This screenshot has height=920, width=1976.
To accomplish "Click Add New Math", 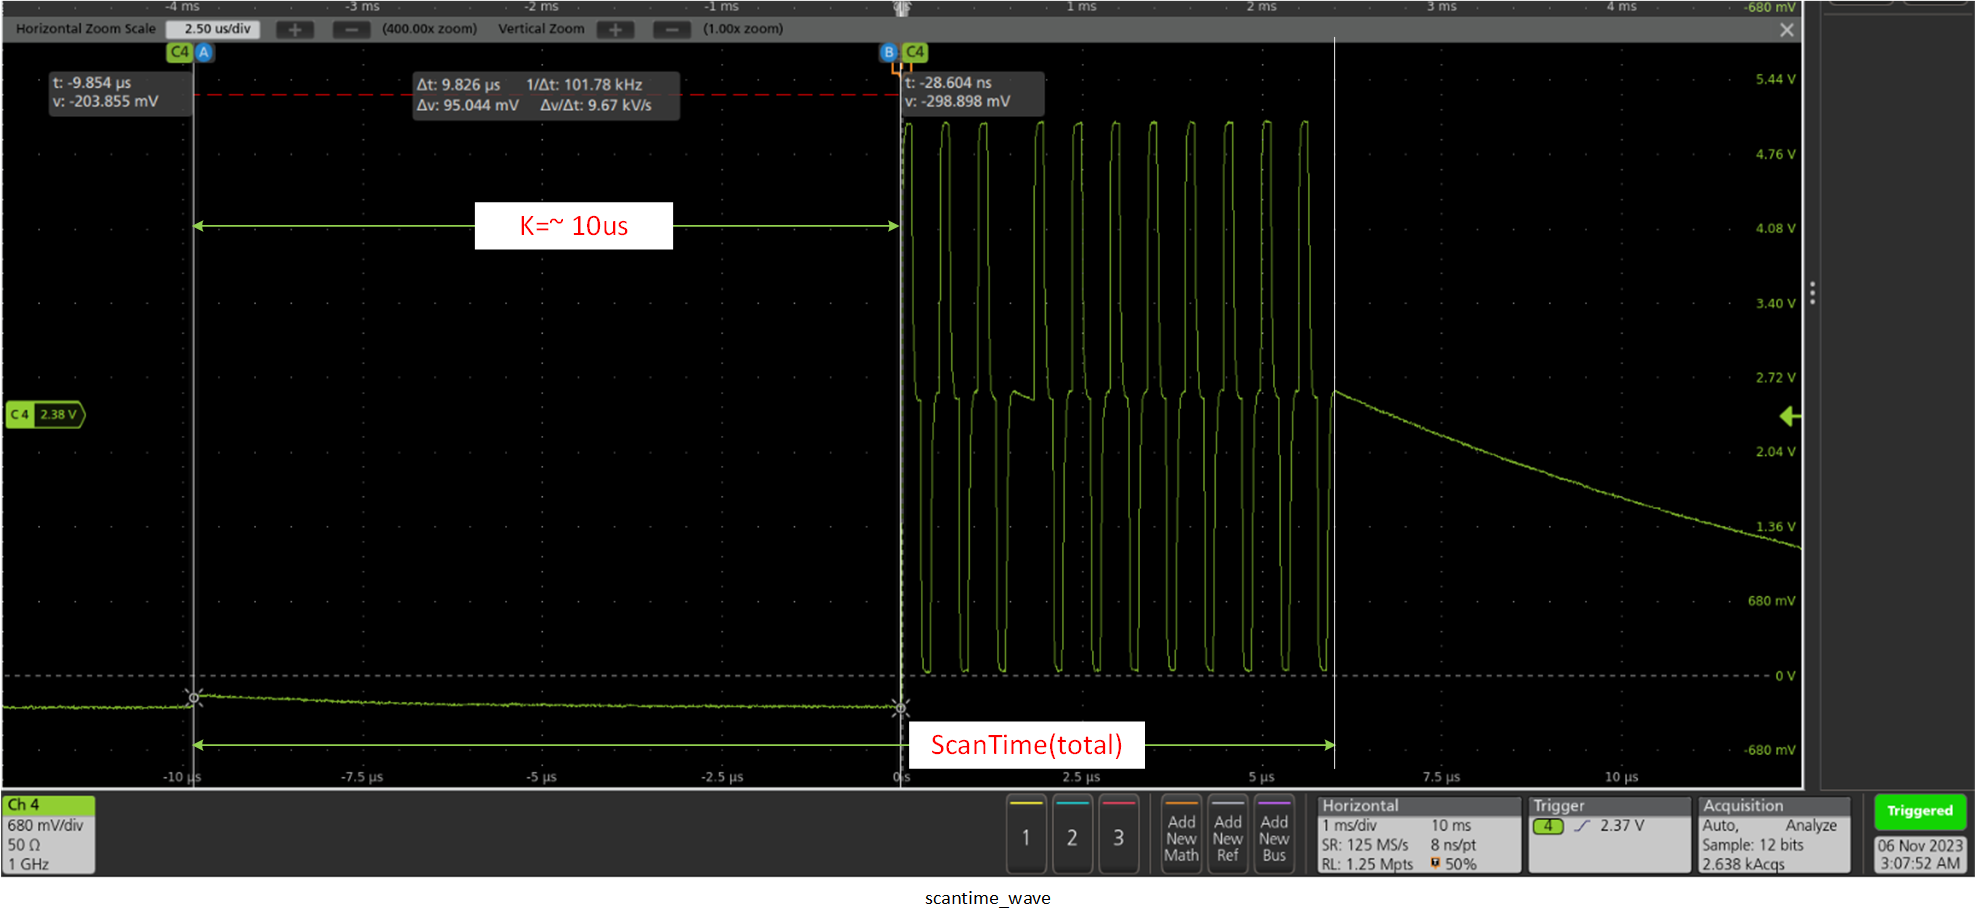I will pyautogui.click(x=1181, y=836).
